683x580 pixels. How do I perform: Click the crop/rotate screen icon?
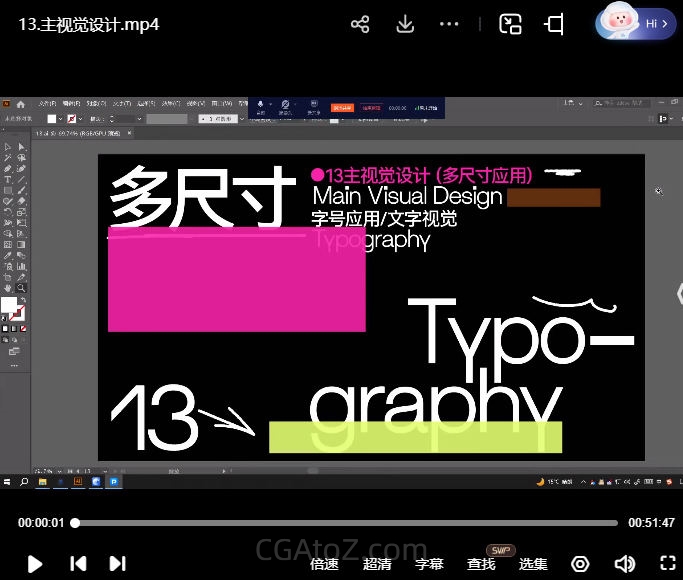(554, 24)
